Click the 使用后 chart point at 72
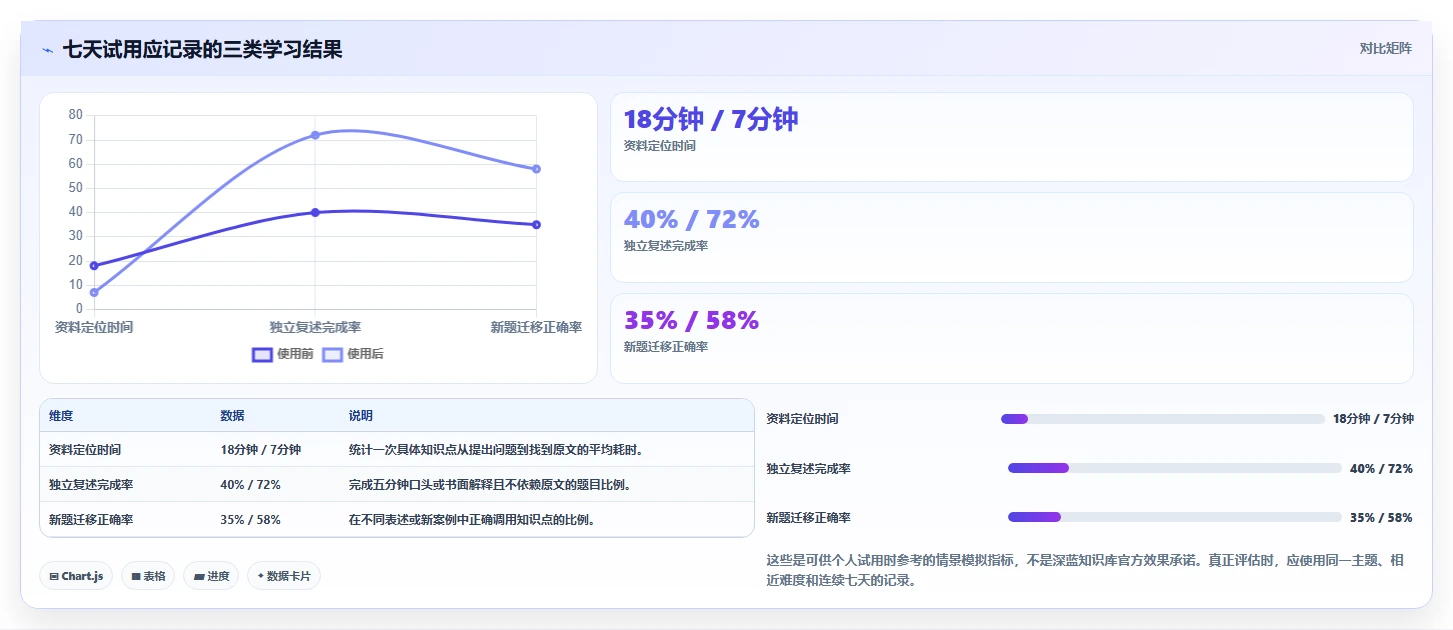The height and width of the screenshot is (630, 1453). point(315,135)
